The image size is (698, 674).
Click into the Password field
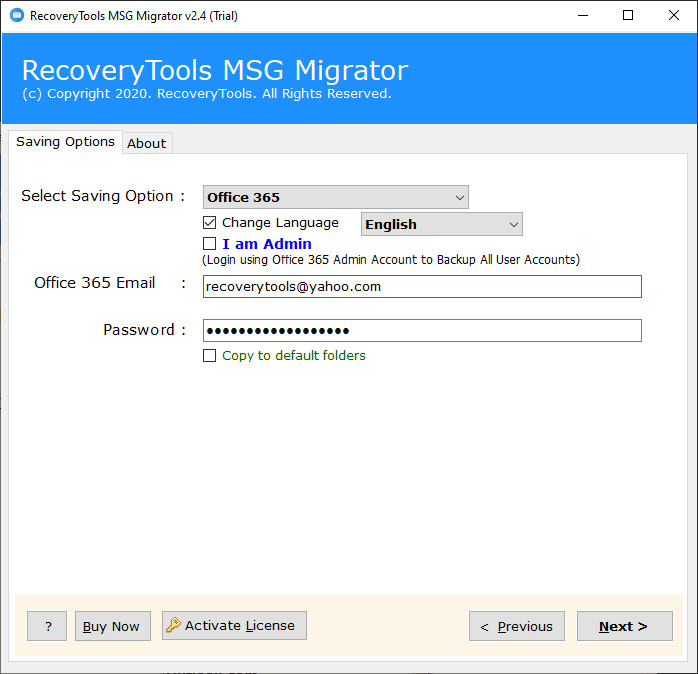point(422,330)
